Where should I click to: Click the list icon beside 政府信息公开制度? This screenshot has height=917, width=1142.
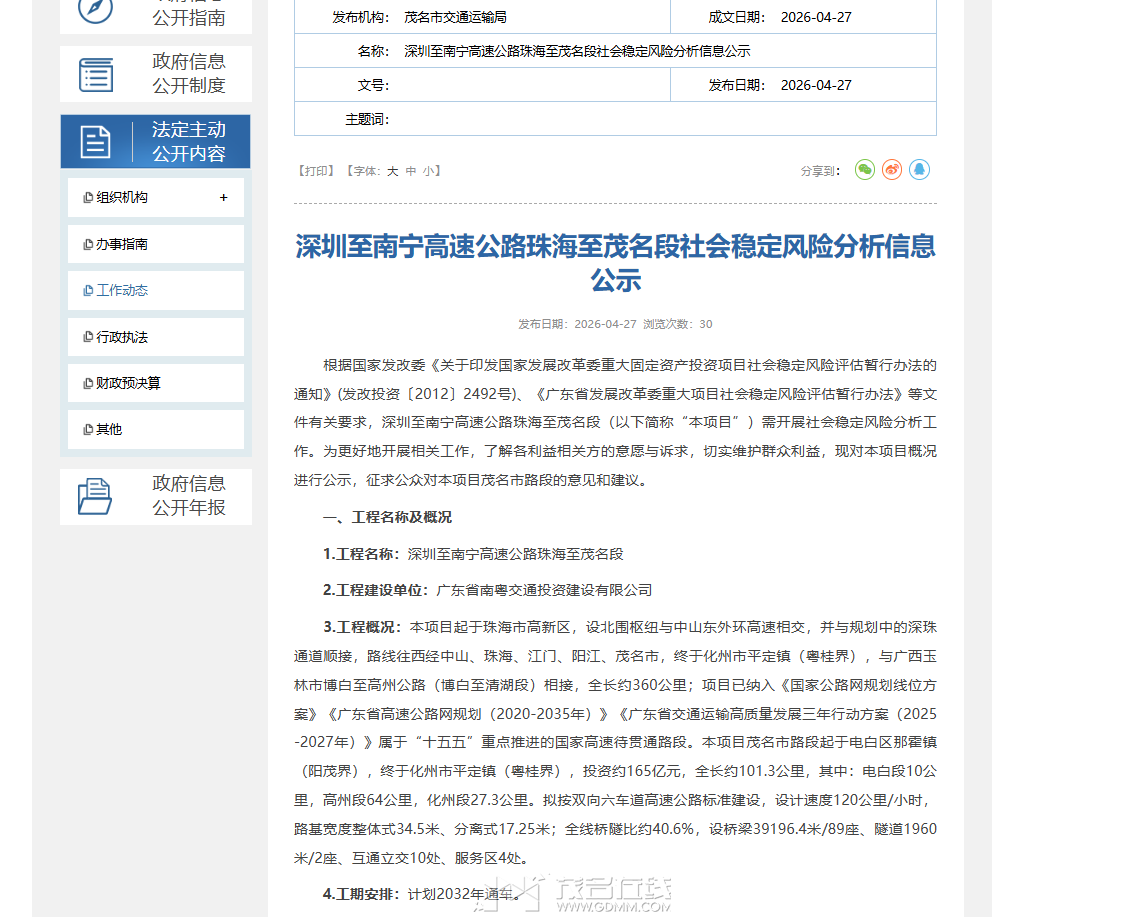pos(96,73)
